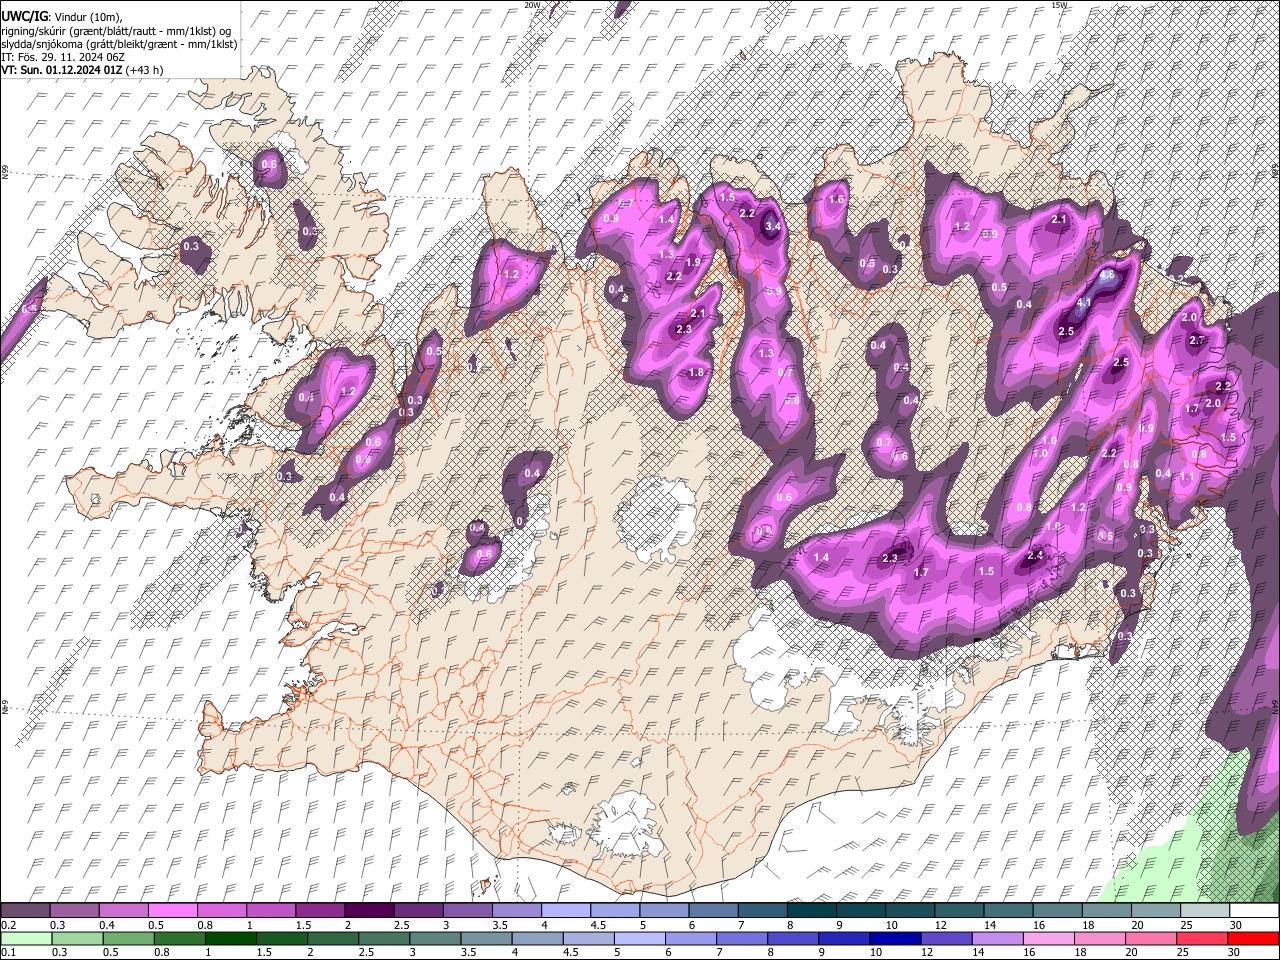This screenshot has height=960, width=1280.
Task: Click the snow scale swatch for 1–1.5 mm
Action: coord(271,911)
